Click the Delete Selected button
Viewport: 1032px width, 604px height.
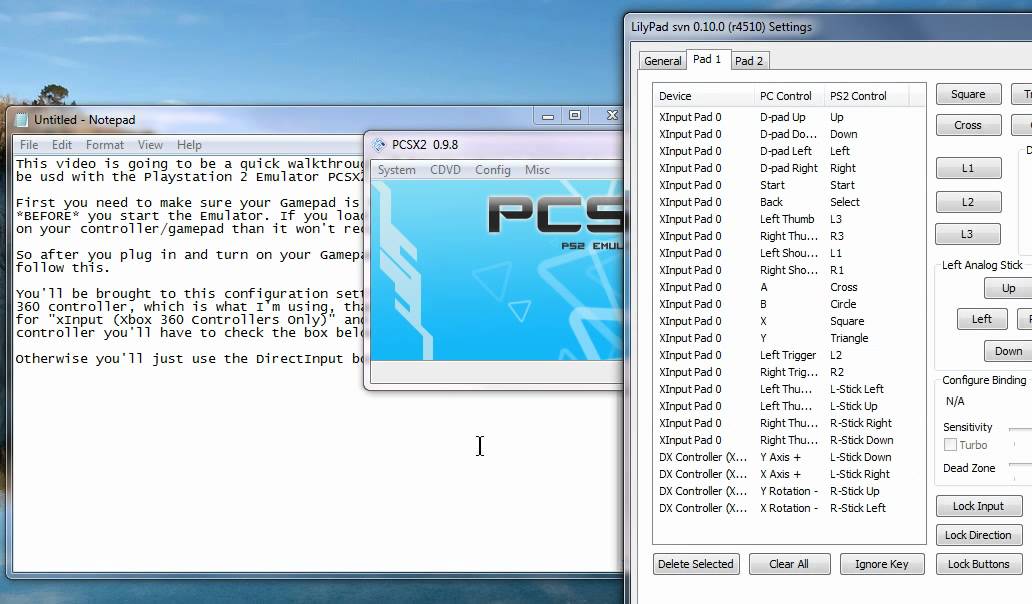pyautogui.click(x=696, y=564)
